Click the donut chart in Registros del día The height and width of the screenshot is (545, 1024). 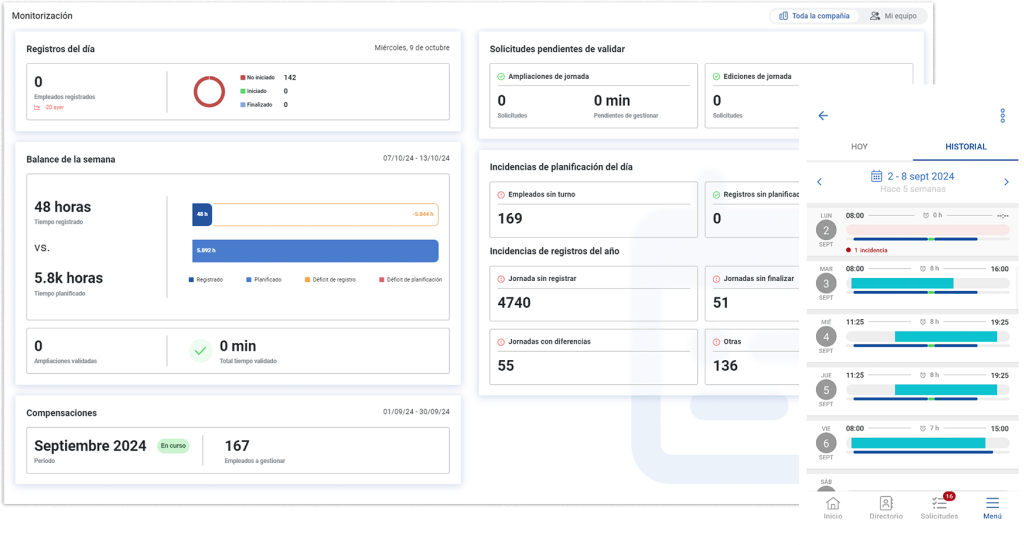point(209,91)
